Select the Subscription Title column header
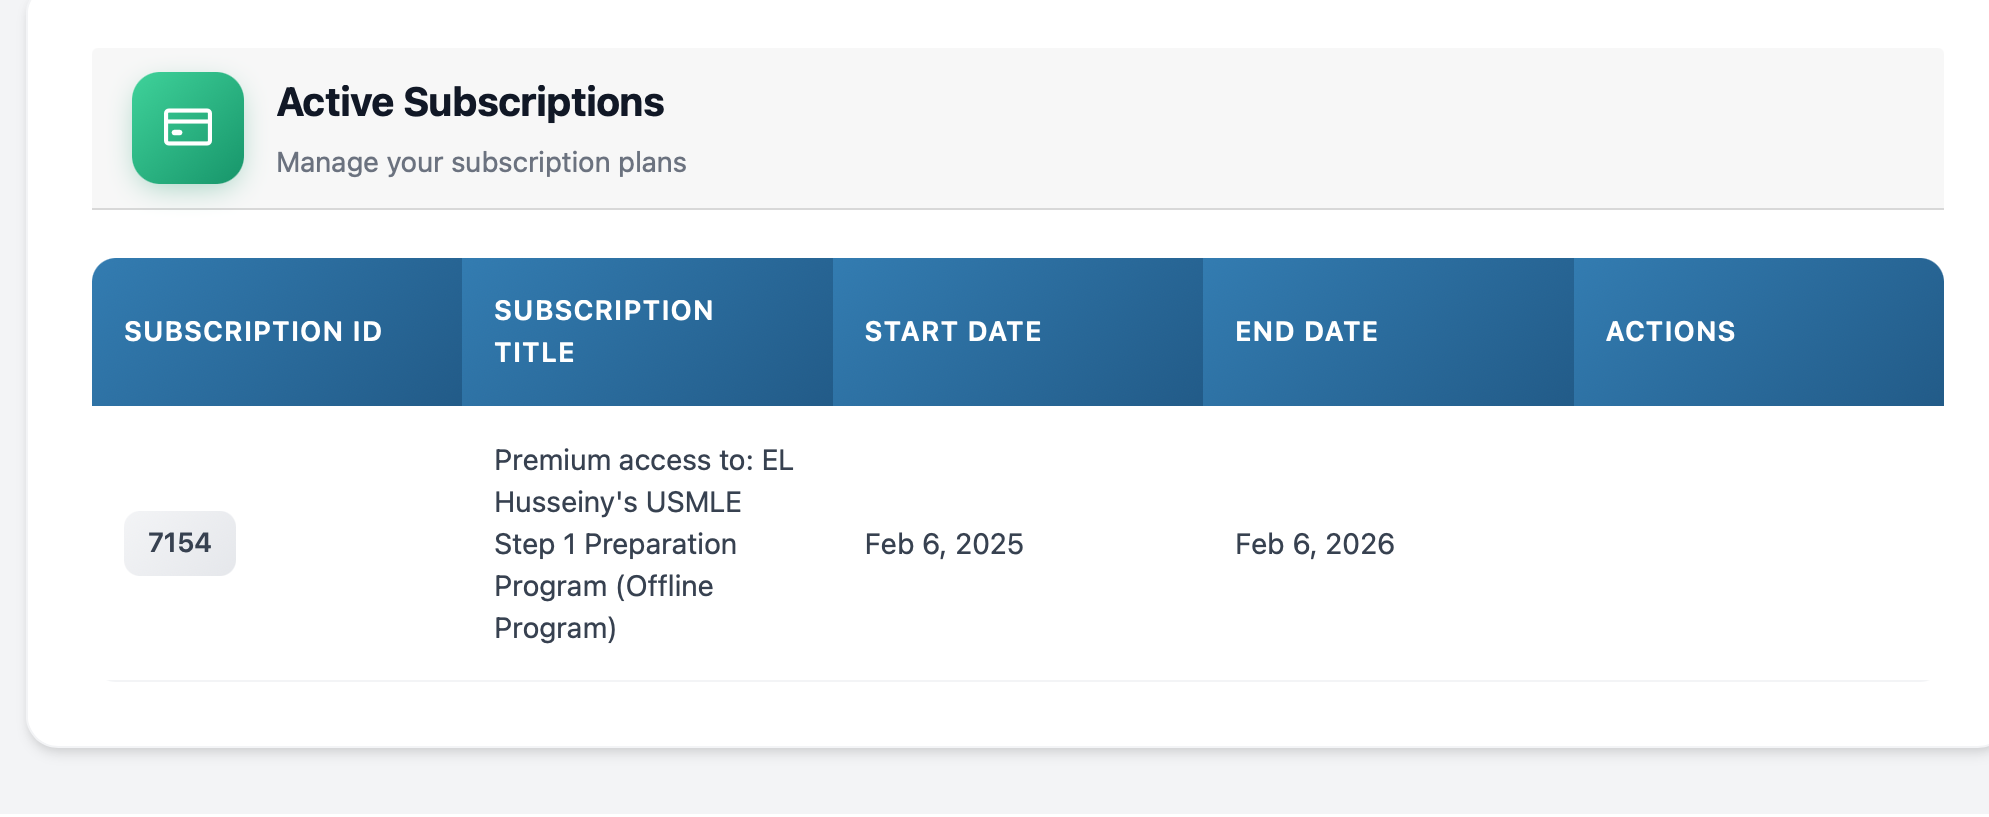The width and height of the screenshot is (1989, 817). (603, 331)
